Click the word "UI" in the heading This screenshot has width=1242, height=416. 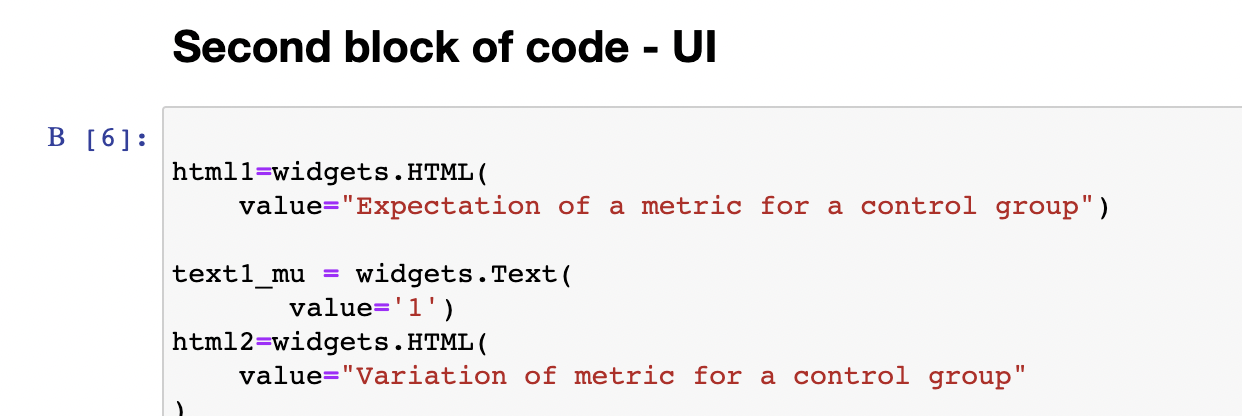(693, 46)
